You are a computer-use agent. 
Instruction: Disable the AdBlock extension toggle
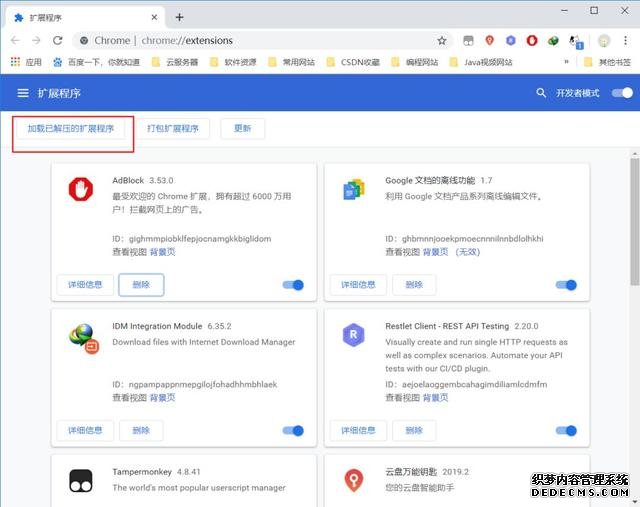(293, 285)
